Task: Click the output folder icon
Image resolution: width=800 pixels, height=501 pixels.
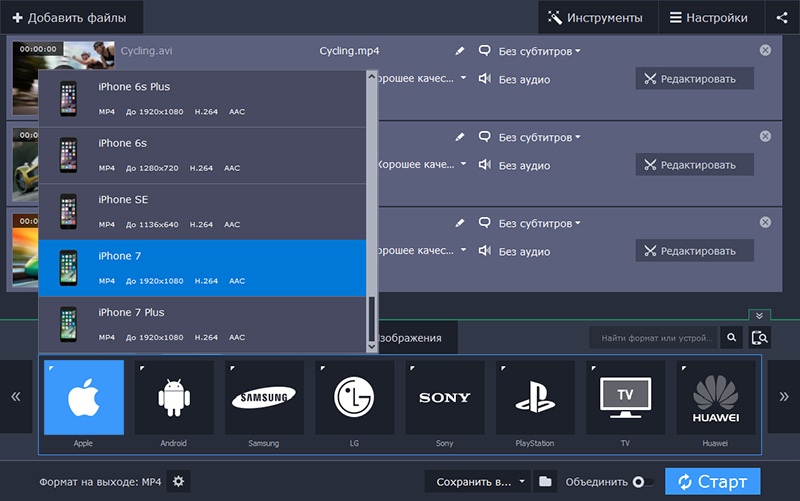Action: [545, 482]
